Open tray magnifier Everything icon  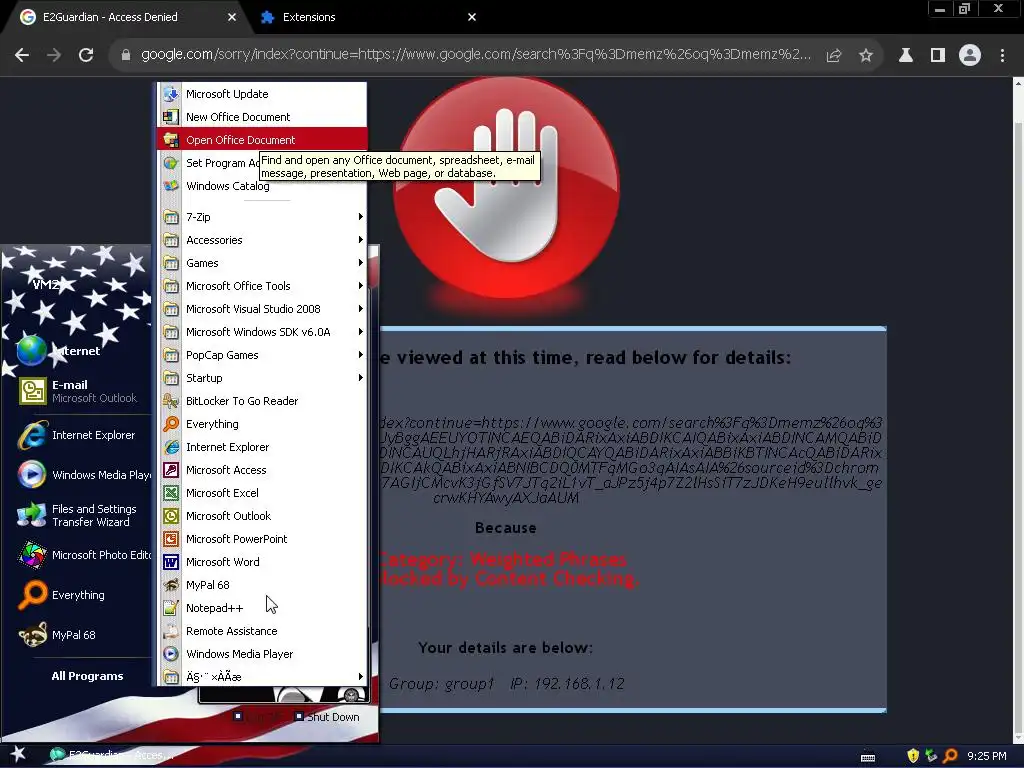coord(950,756)
